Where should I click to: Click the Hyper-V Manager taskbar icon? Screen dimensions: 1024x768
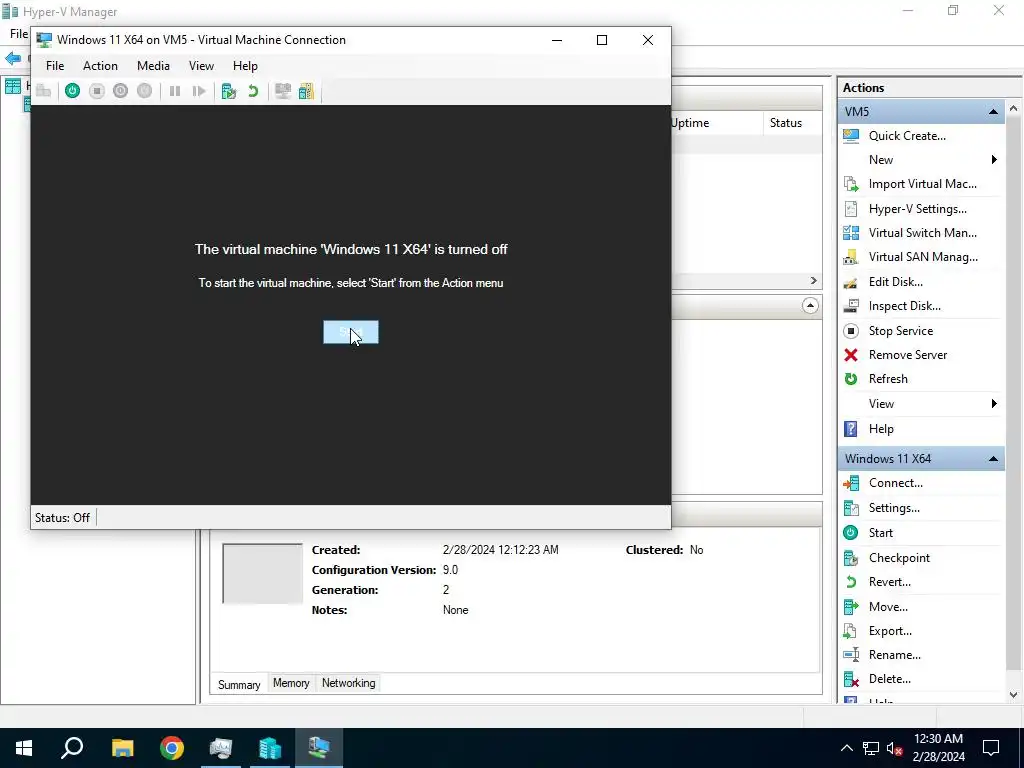tap(270, 748)
